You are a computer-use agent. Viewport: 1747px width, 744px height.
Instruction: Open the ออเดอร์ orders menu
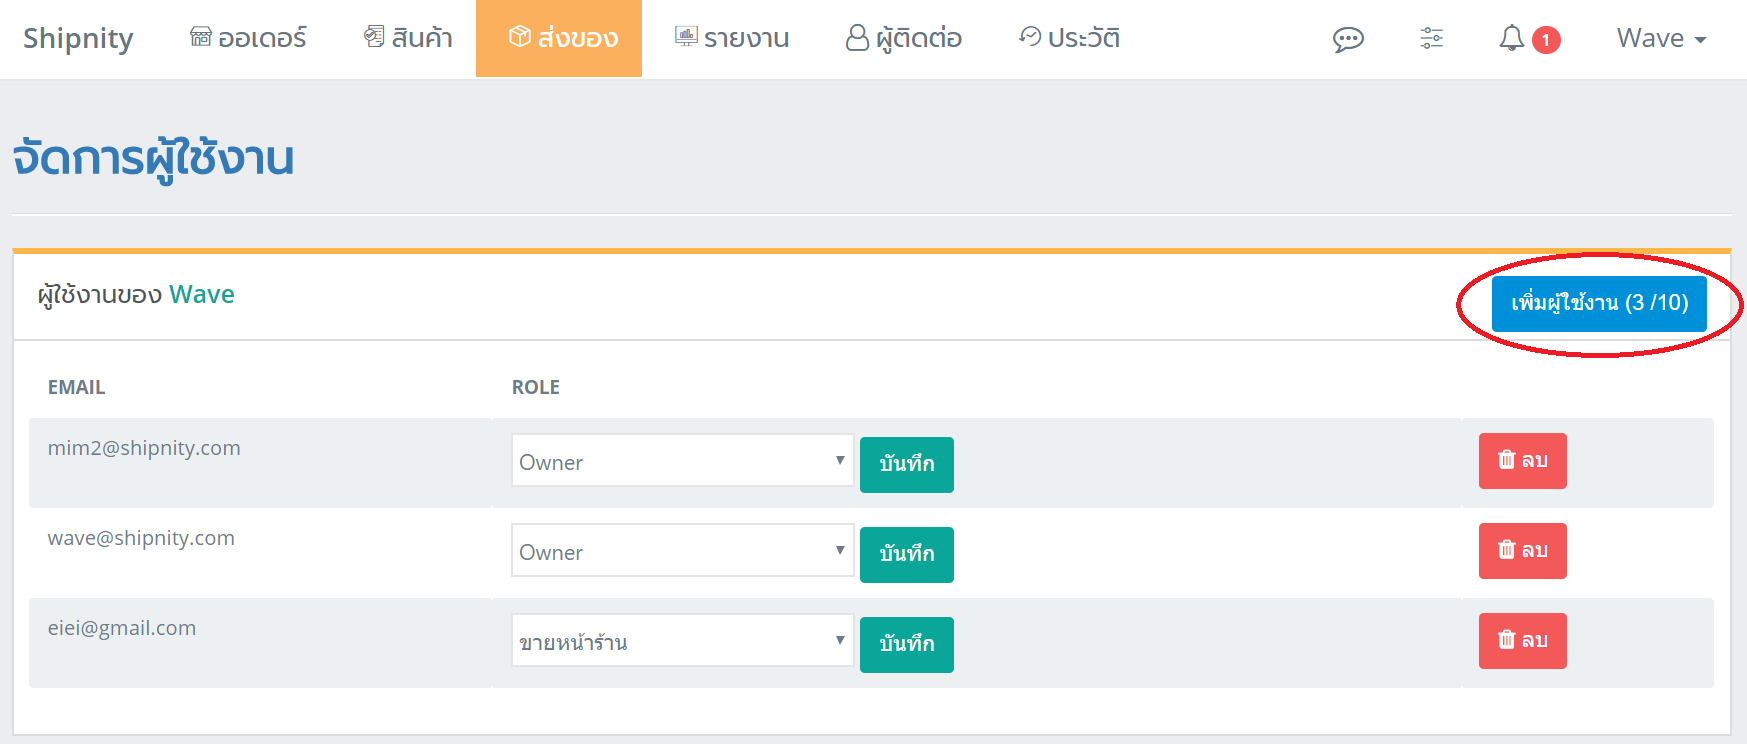click(x=248, y=38)
